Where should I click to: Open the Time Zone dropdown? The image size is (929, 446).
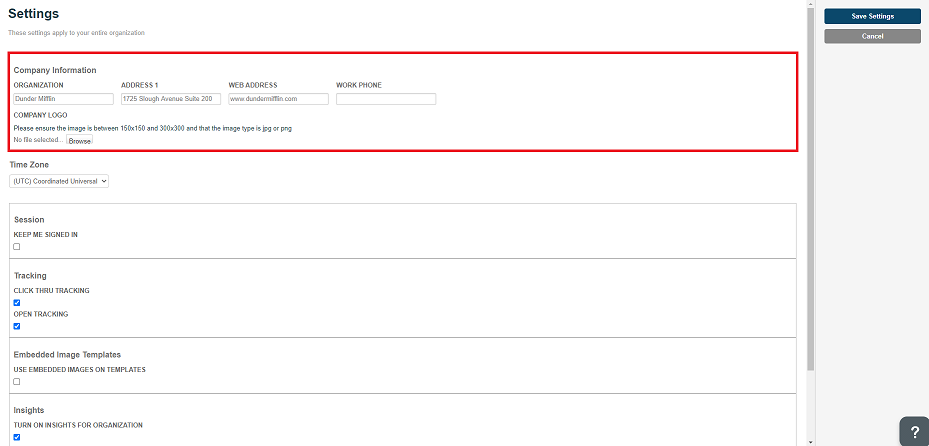[x=59, y=181]
